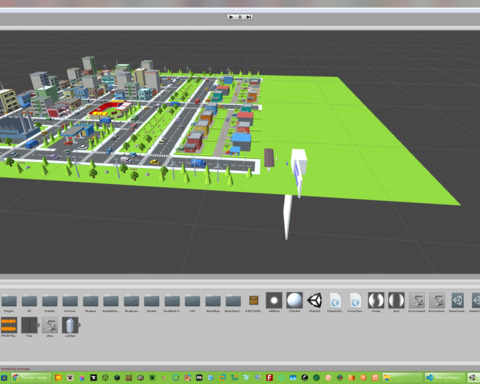Image resolution: width=480 pixels, height=384 pixels.
Task: Open the Plugins folder in Project panel
Action: (9, 303)
